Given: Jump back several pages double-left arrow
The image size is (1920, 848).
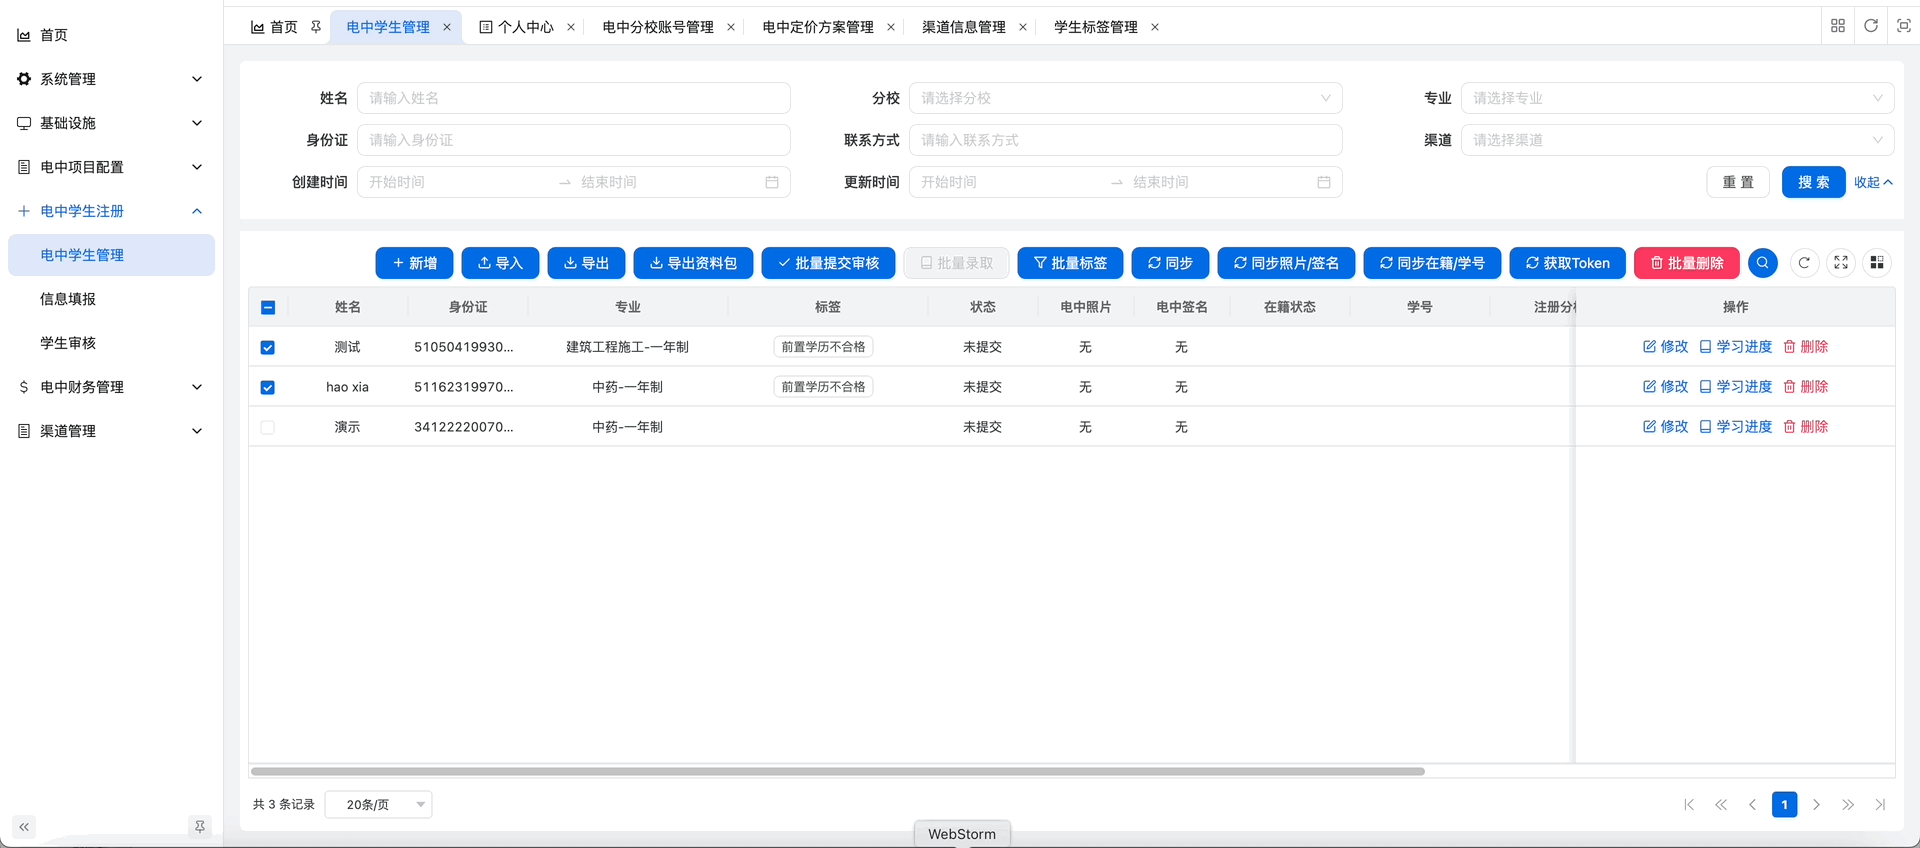Looking at the screenshot, I should coord(1721,805).
